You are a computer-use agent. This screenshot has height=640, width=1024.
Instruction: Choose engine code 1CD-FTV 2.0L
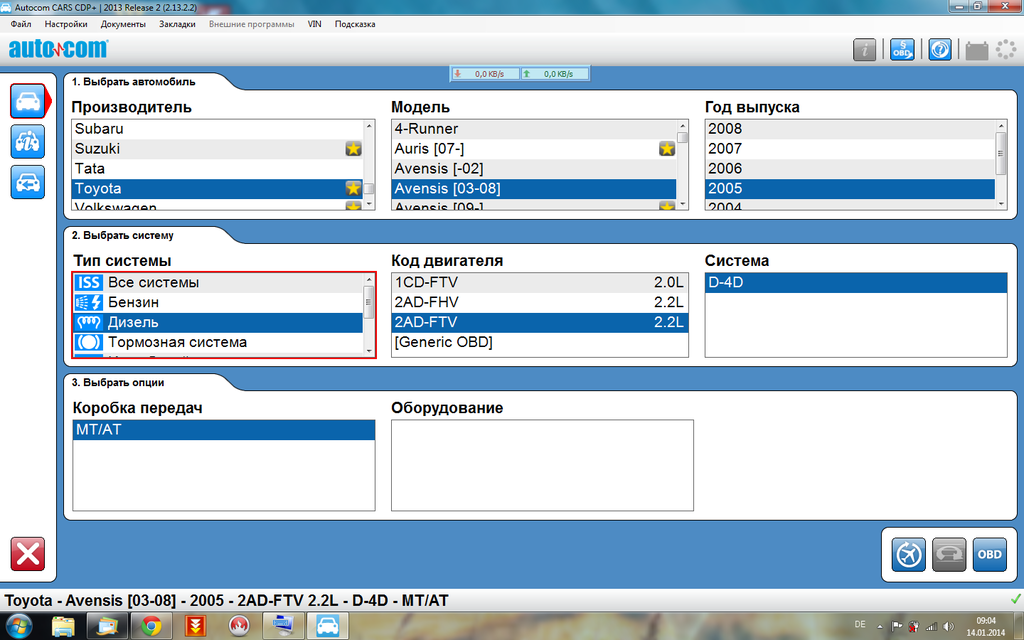click(x=539, y=283)
